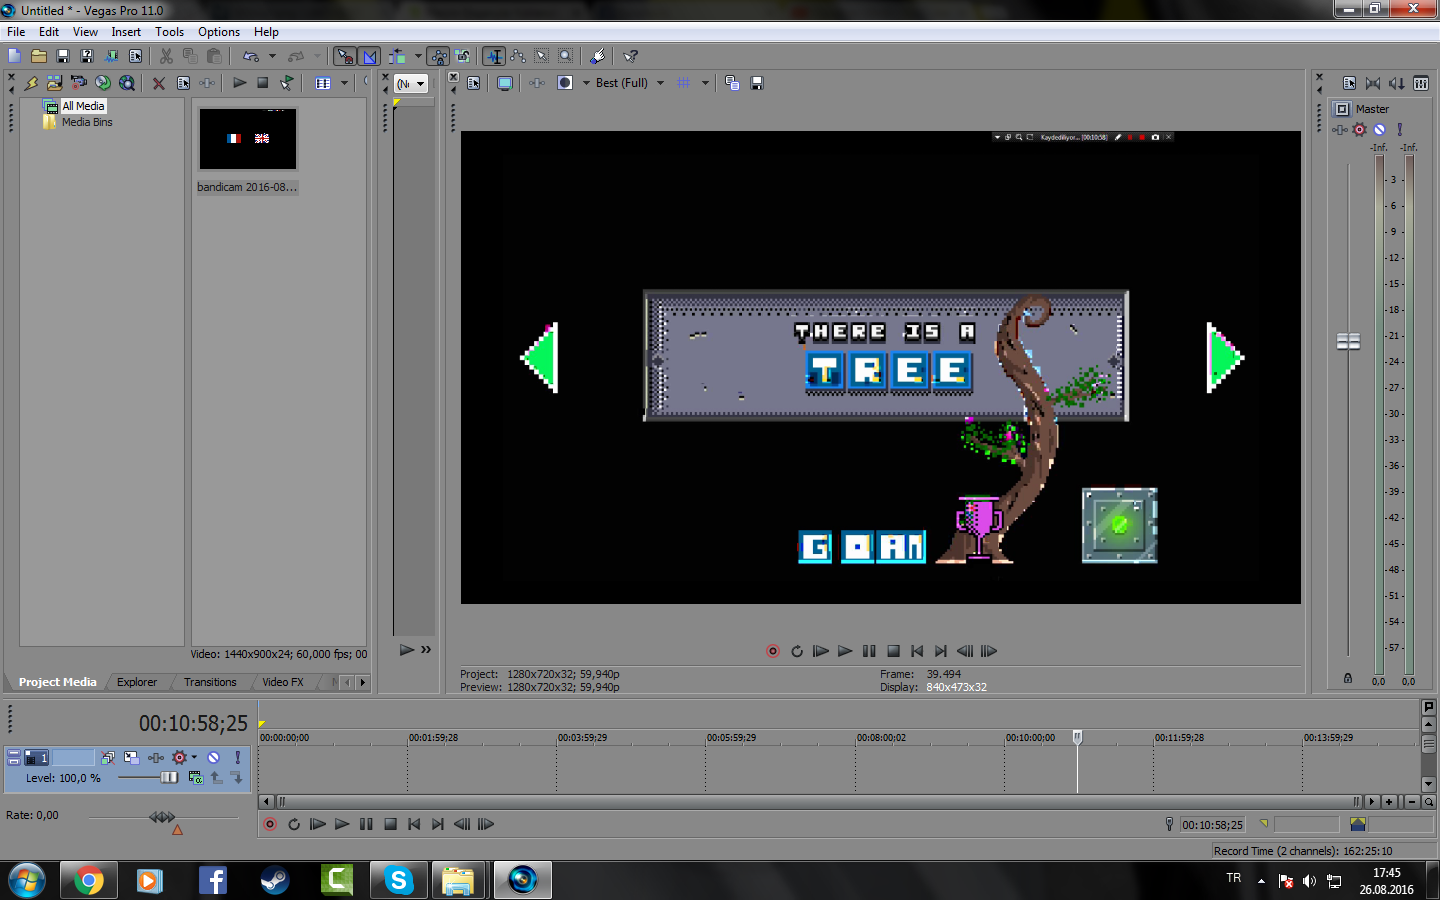Open the Overlays grid dropdown arrow
This screenshot has width=1440, height=900.
point(705,83)
